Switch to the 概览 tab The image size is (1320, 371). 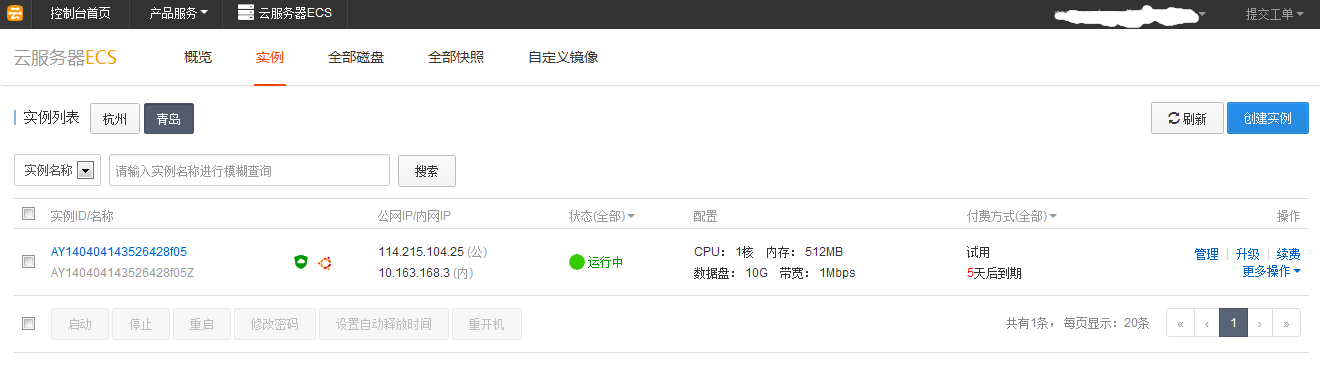198,57
